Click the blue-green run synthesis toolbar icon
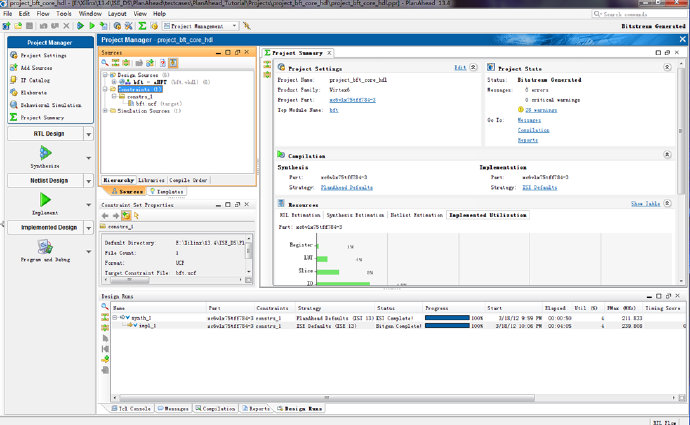The height and width of the screenshot is (425, 690). pos(80,26)
